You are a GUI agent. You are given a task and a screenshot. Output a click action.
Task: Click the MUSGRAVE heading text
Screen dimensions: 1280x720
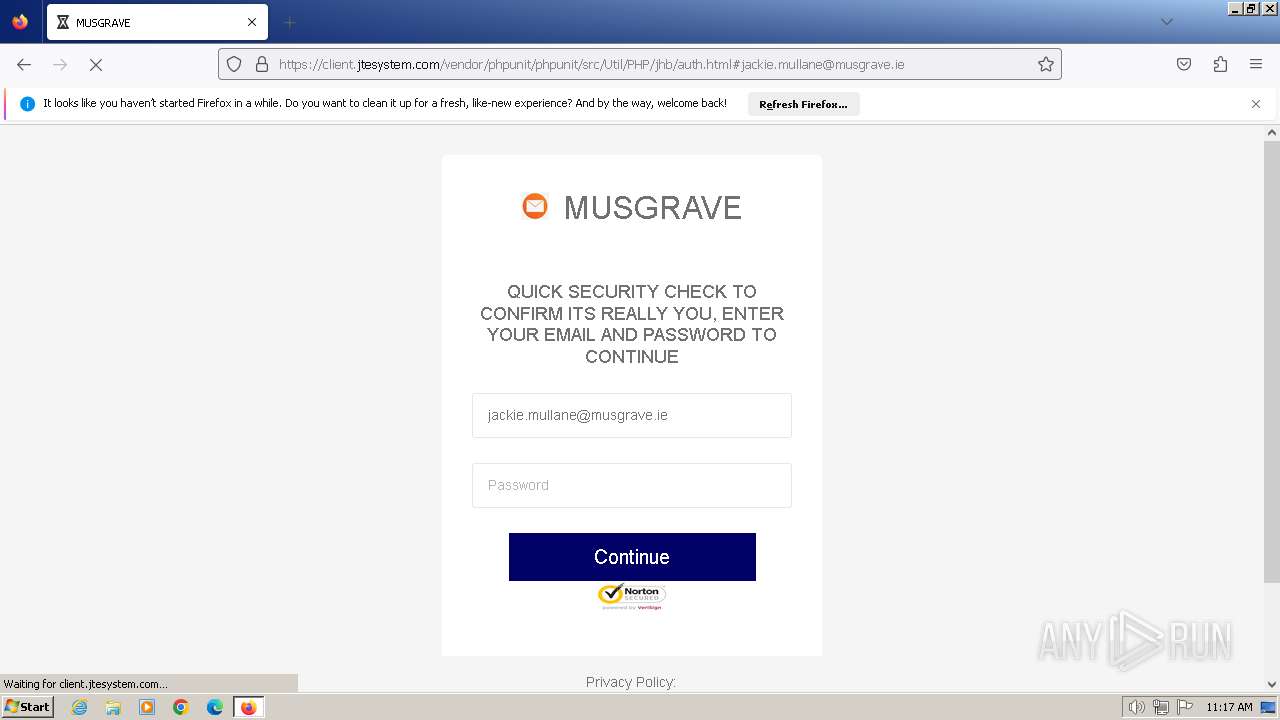click(653, 207)
